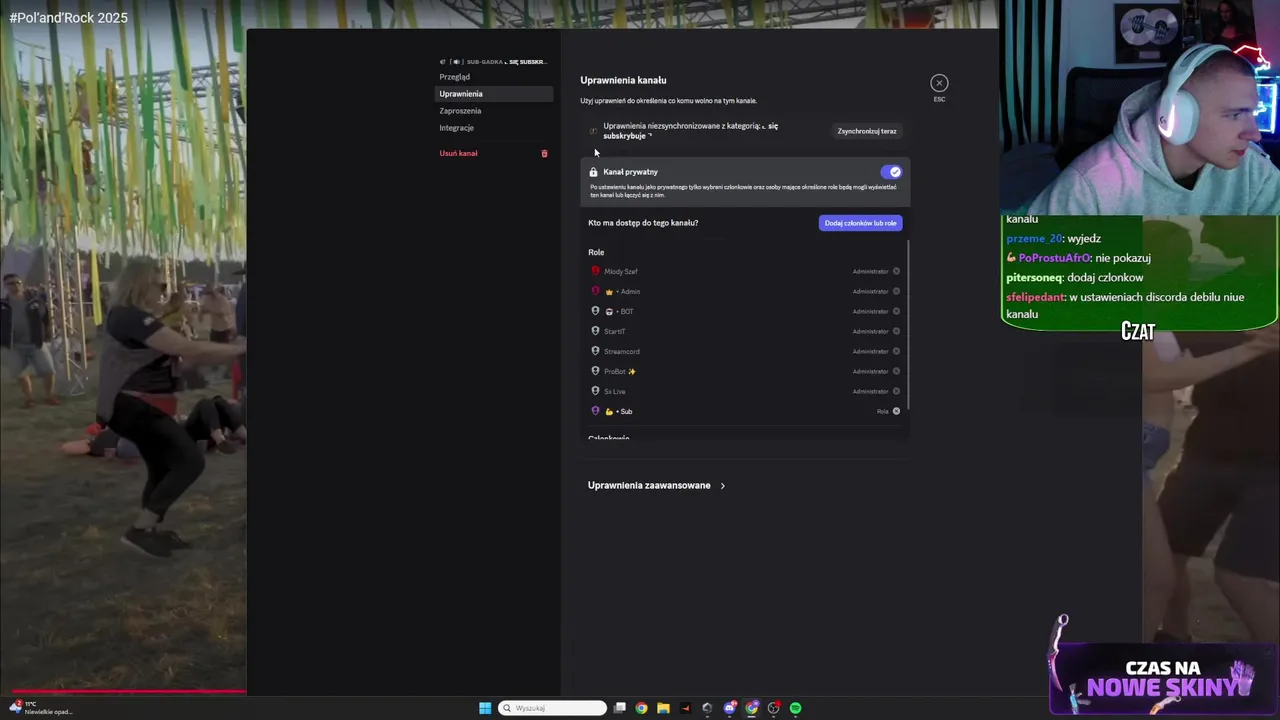This screenshot has height=720, width=1280.
Task: Open Spotify from the taskbar
Action: (x=796, y=708)
